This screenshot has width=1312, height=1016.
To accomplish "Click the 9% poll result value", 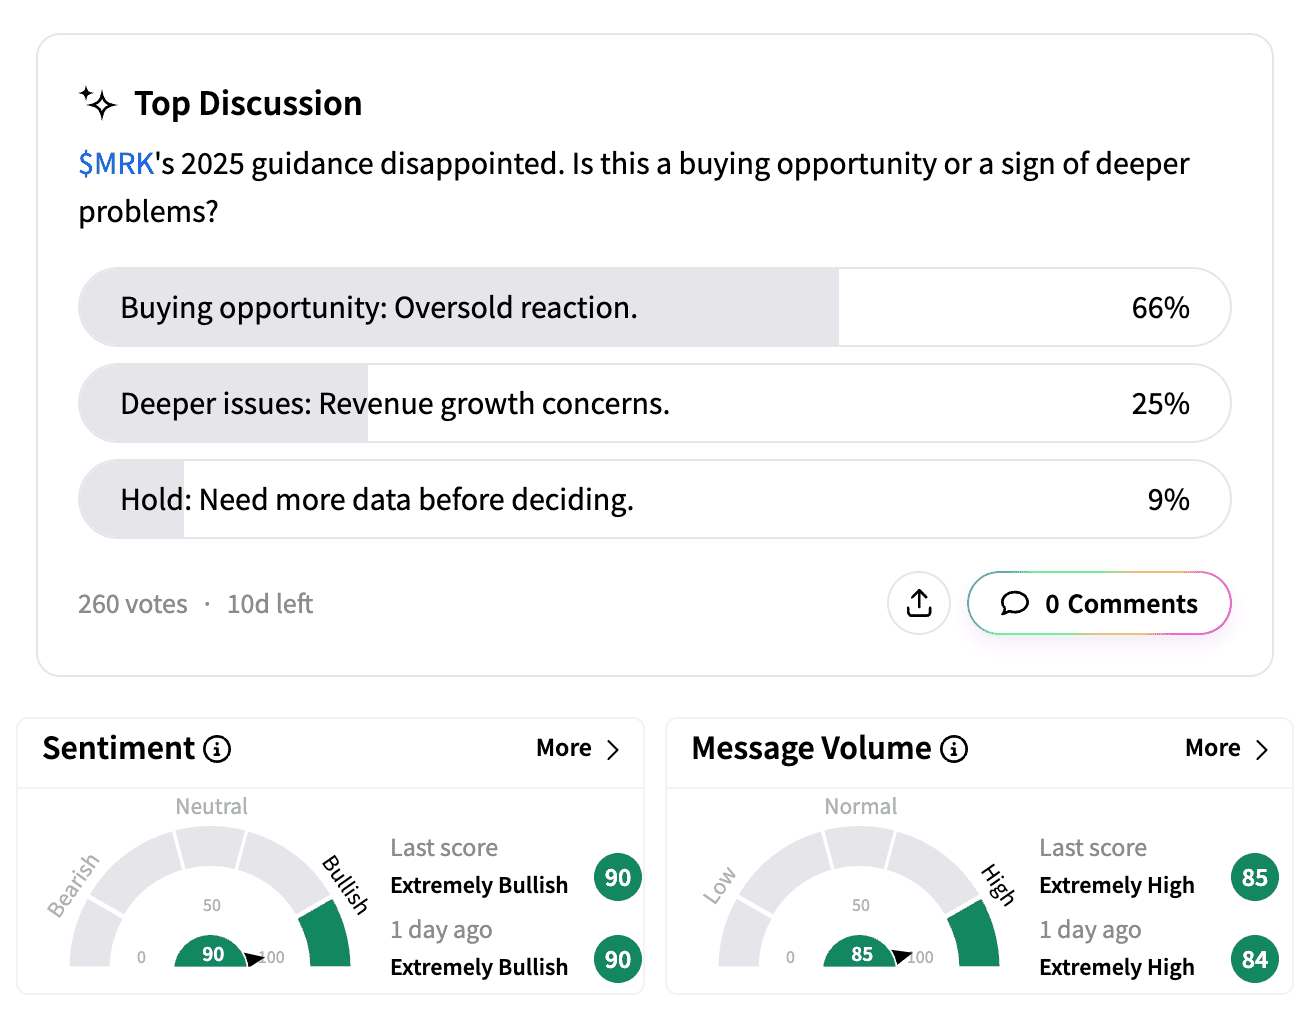I will pyautogui.click(x=1168, y=499).
